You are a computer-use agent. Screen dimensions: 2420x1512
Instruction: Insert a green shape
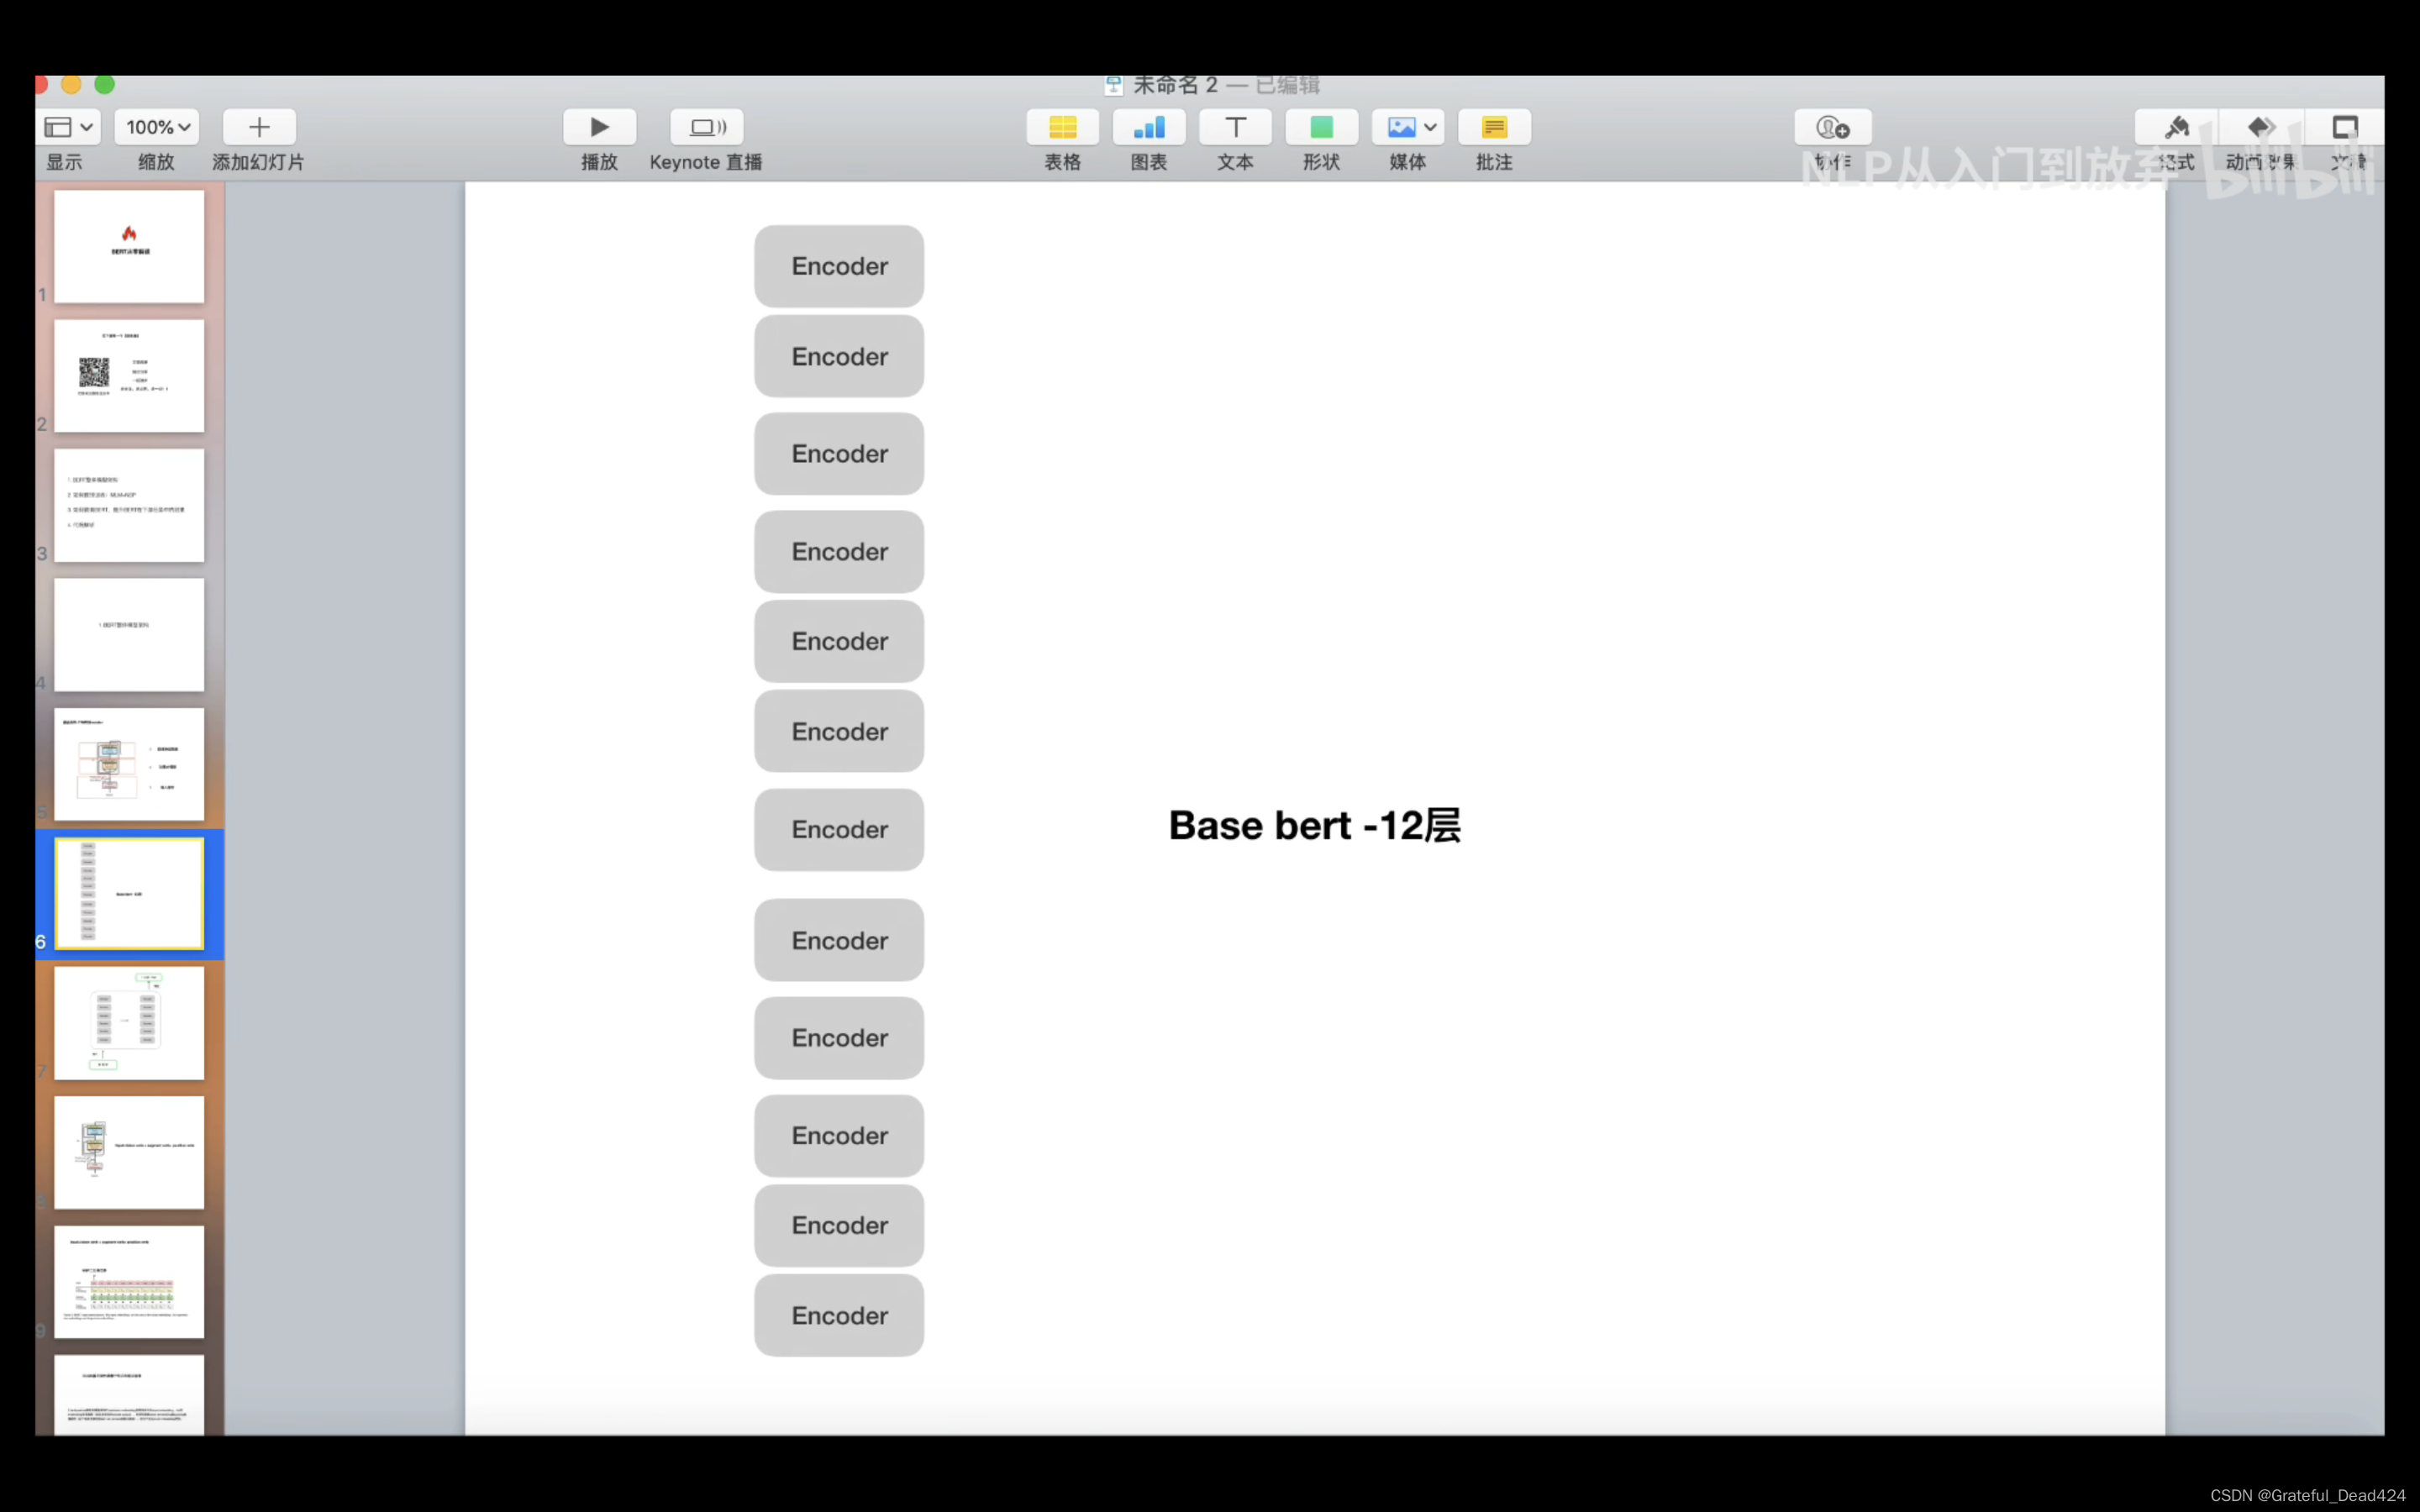tap(1321, 127)
